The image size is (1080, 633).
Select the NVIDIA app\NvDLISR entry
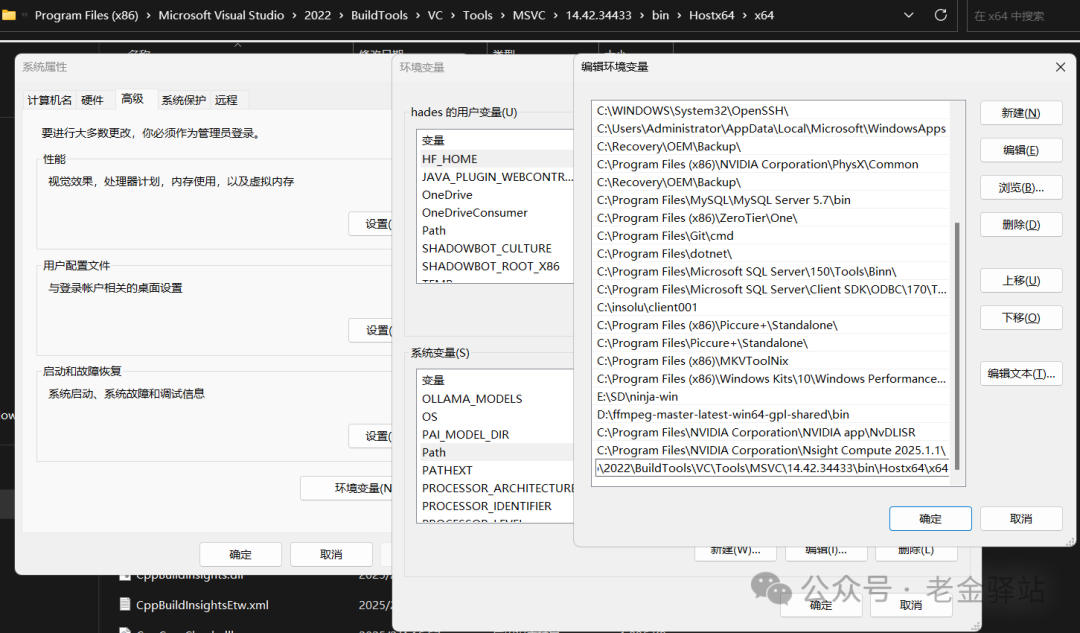pyautogui.click(x=770, y=433)
